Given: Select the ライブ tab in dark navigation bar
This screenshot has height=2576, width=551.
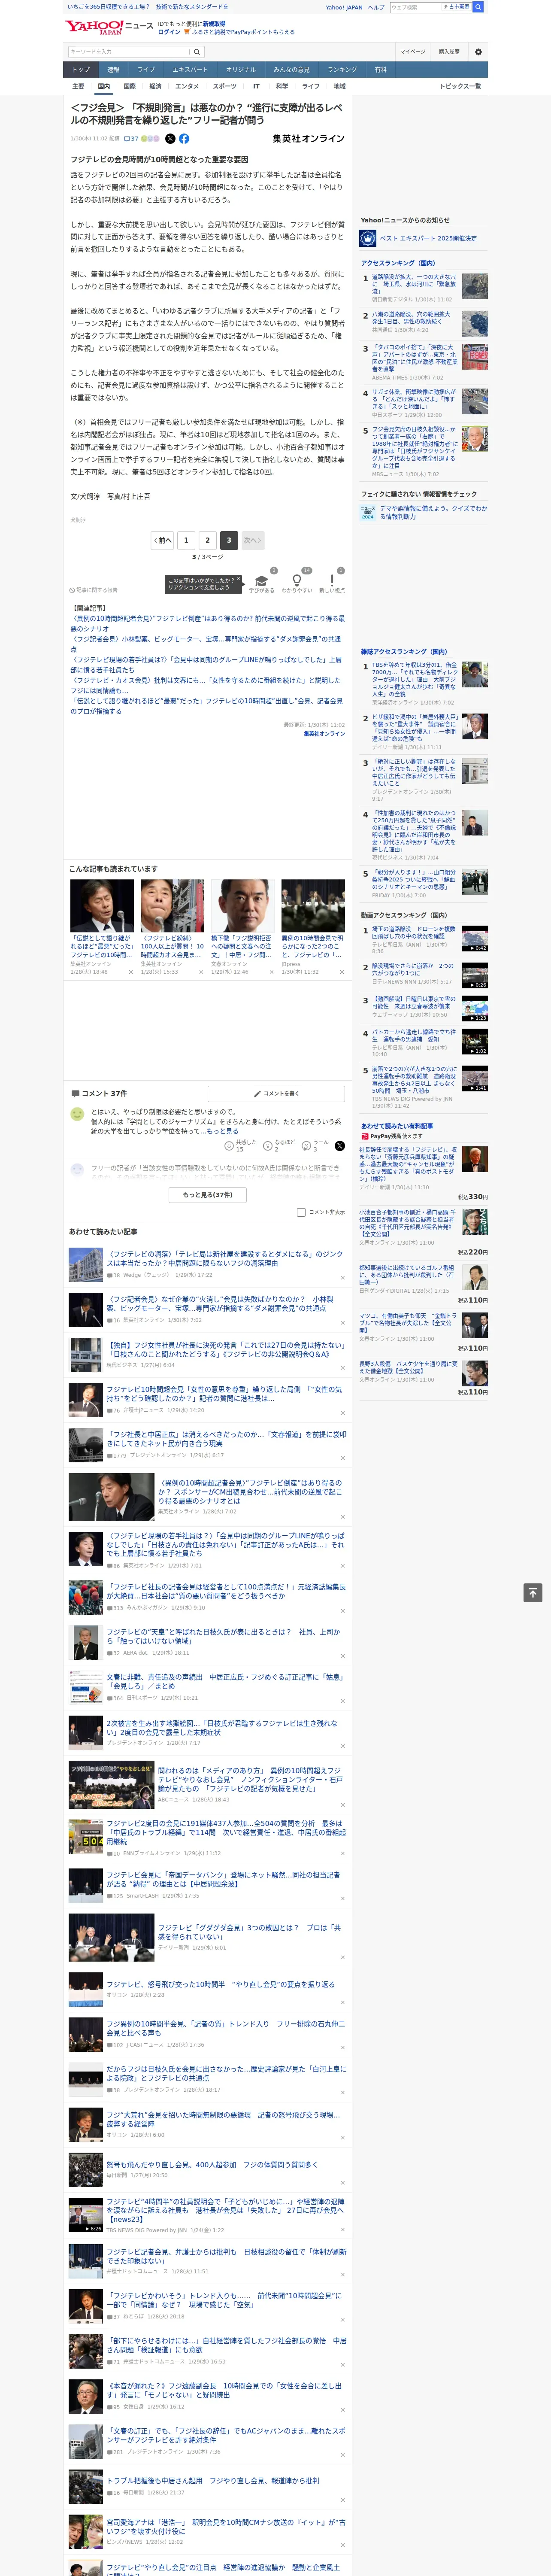Looking at the screenshot, I should pyautogui.click(x=146, y=70).
